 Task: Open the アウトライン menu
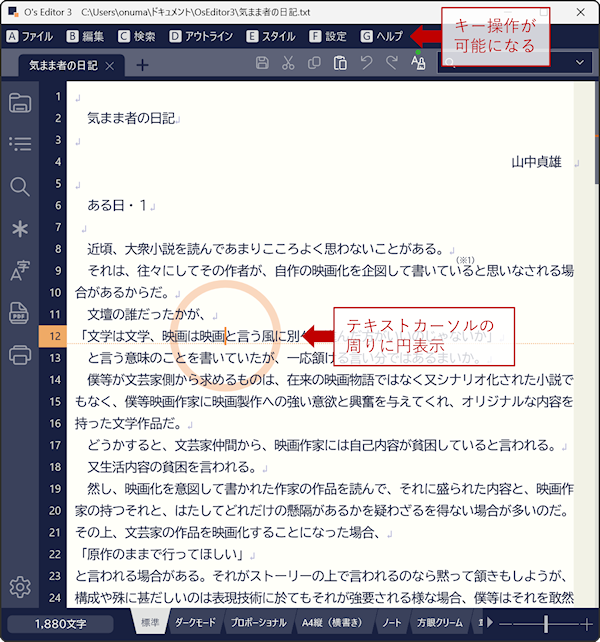(201, 37)
